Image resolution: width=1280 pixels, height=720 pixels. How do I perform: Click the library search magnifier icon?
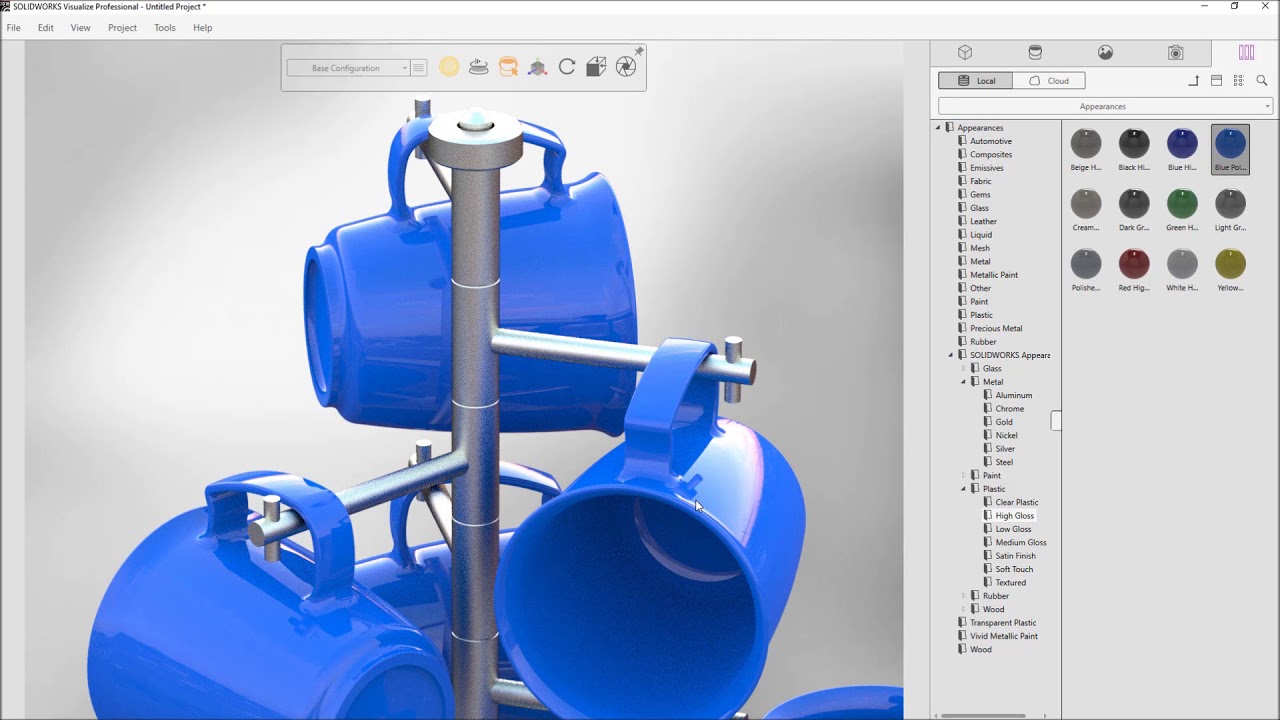[x=1262, y=81]
